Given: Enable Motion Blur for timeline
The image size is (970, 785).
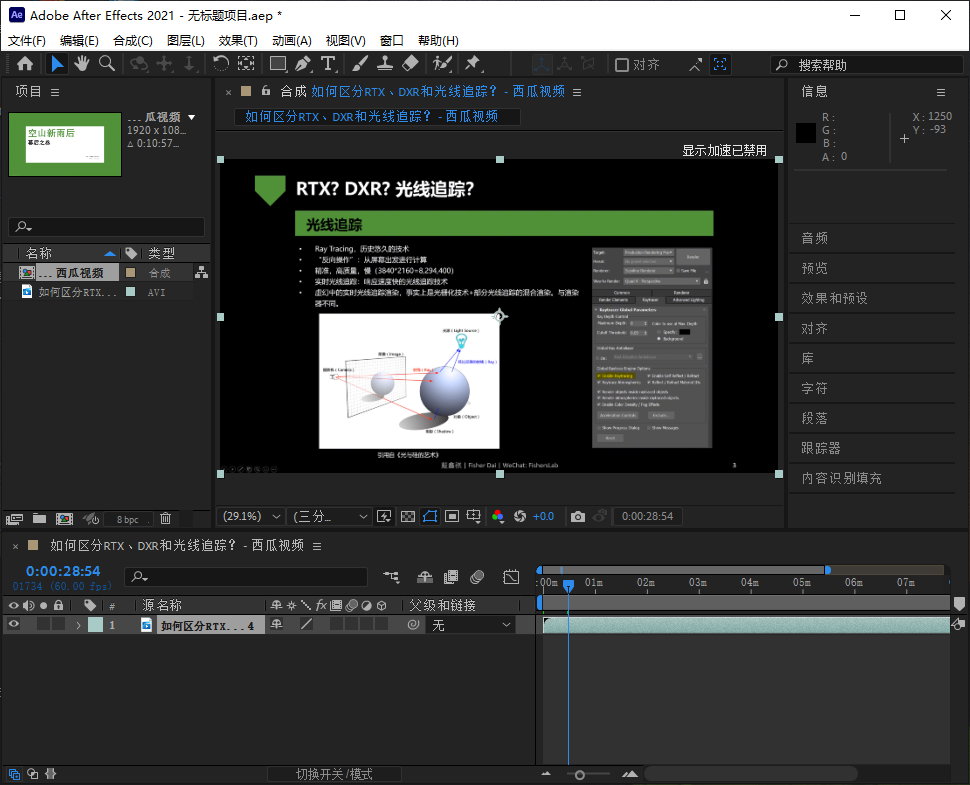Looking at the screenshot, I should 477,577.
